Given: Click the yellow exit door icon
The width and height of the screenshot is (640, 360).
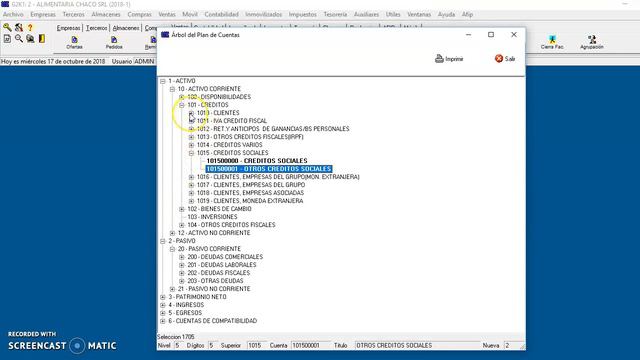Looking at the screenshot, I should pyautogui.click(x=42, y=39).
